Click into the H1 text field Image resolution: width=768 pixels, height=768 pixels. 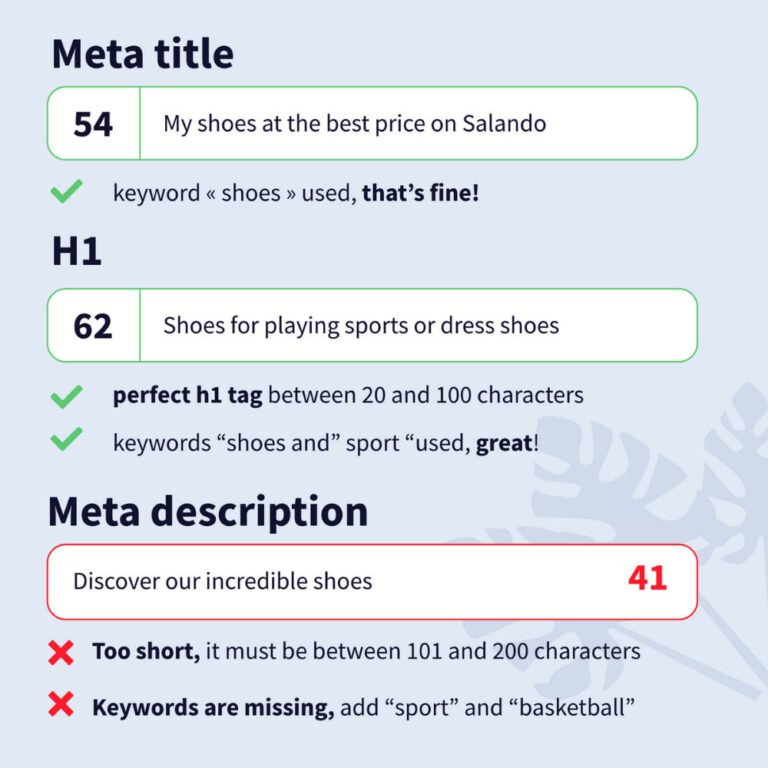pyautogui.click(x=419, y=325)
